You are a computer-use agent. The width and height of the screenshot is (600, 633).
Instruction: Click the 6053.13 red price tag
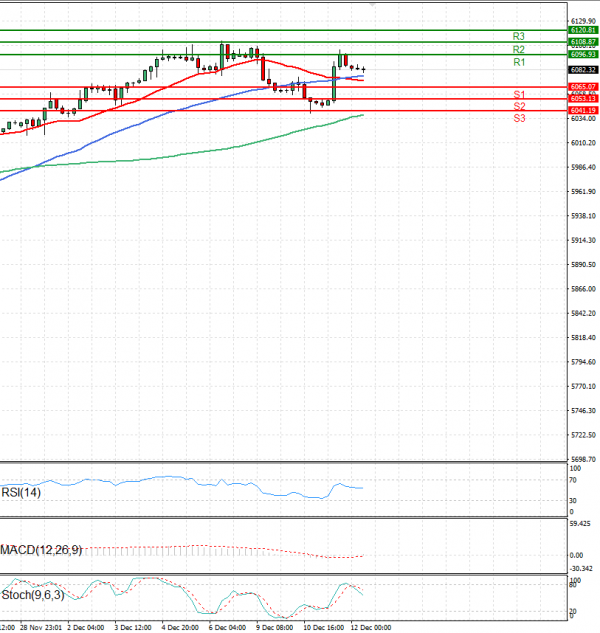(x=583, y=99)
